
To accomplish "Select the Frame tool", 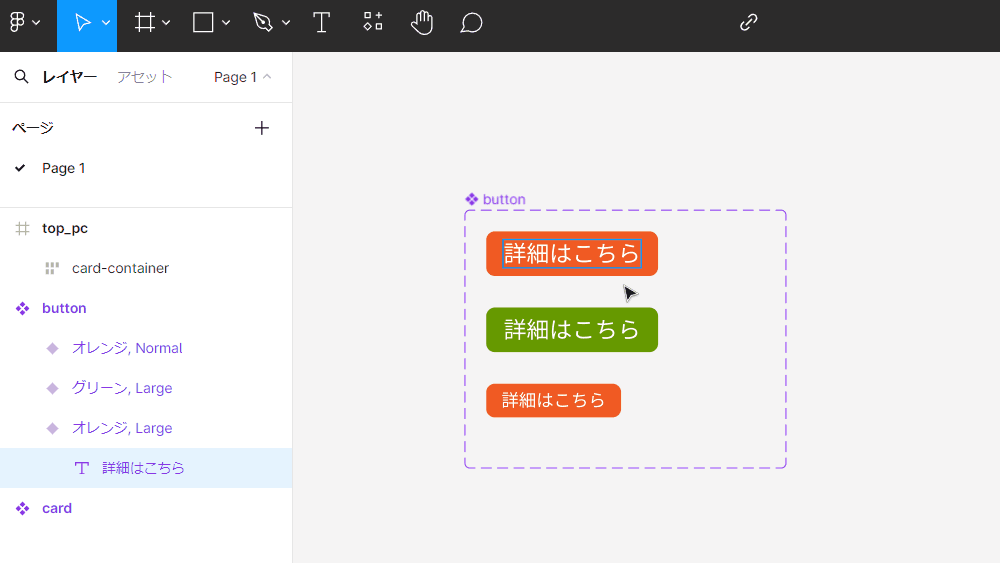I will click(145, 23).
